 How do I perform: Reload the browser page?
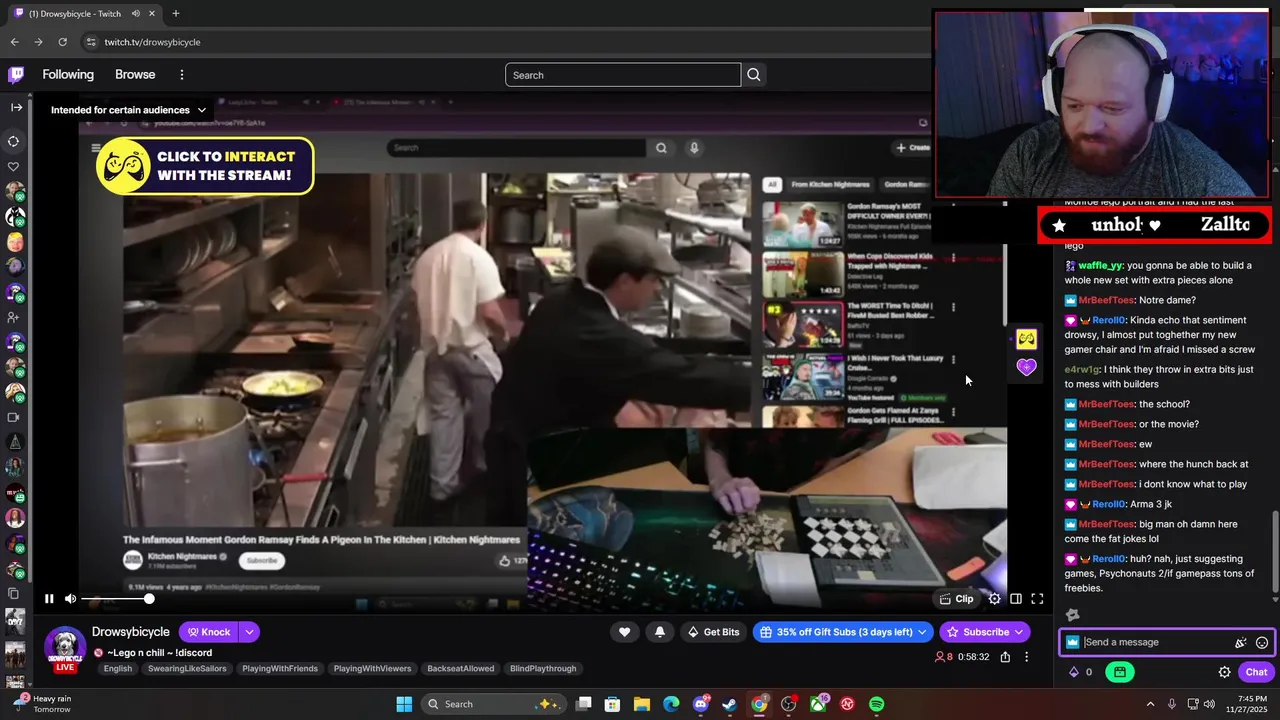62,42
